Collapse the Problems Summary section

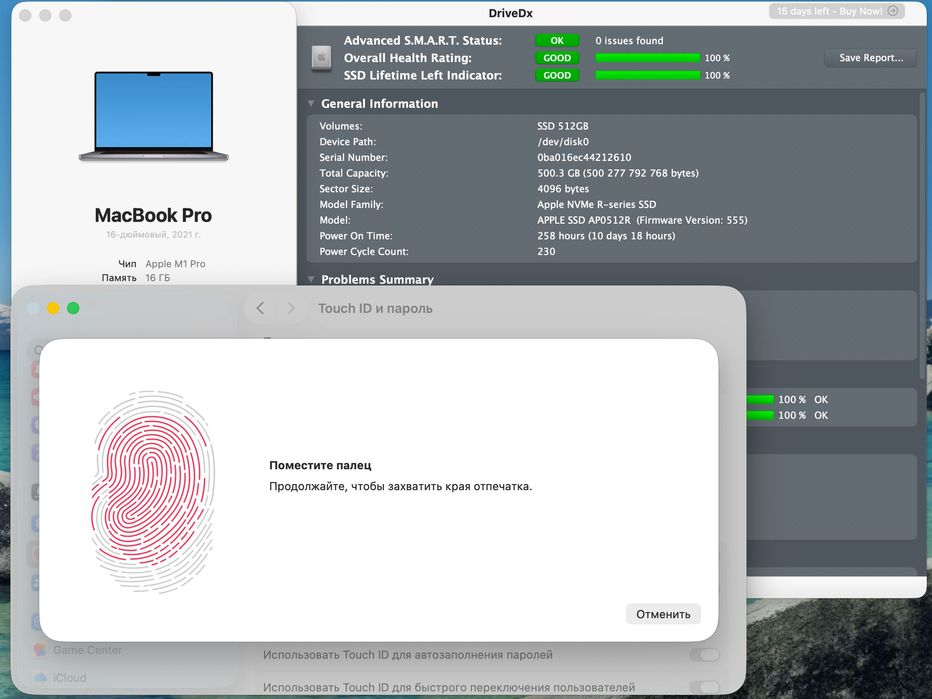311,279
